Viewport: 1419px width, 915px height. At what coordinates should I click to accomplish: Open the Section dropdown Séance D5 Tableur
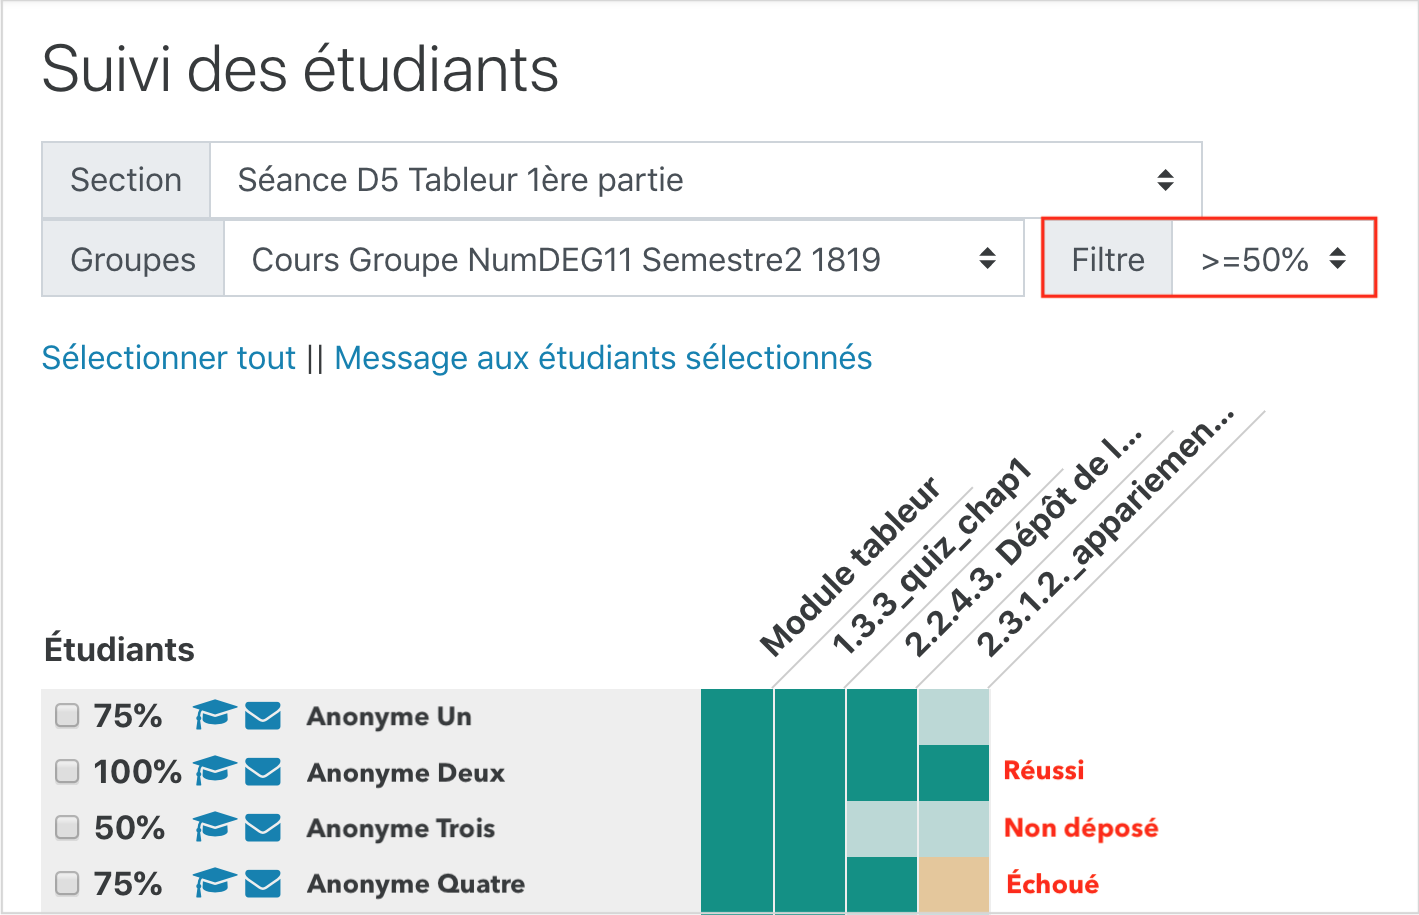pos(706,180)
